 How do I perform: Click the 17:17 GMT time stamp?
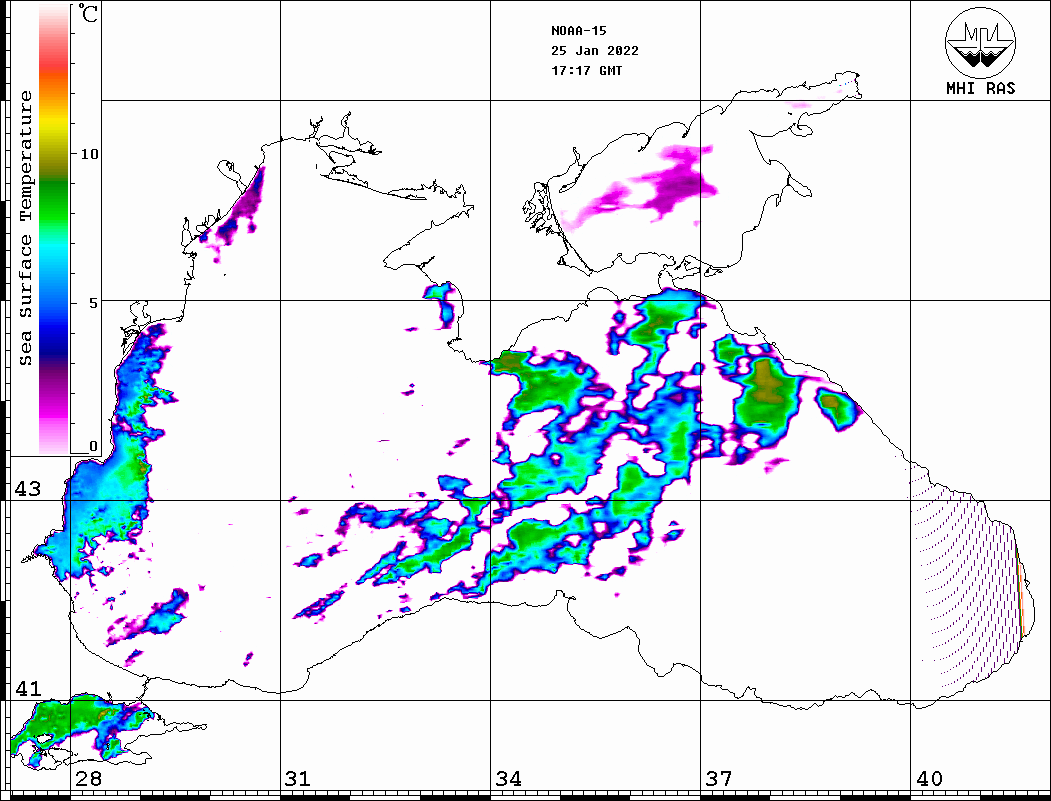[586, 71]
